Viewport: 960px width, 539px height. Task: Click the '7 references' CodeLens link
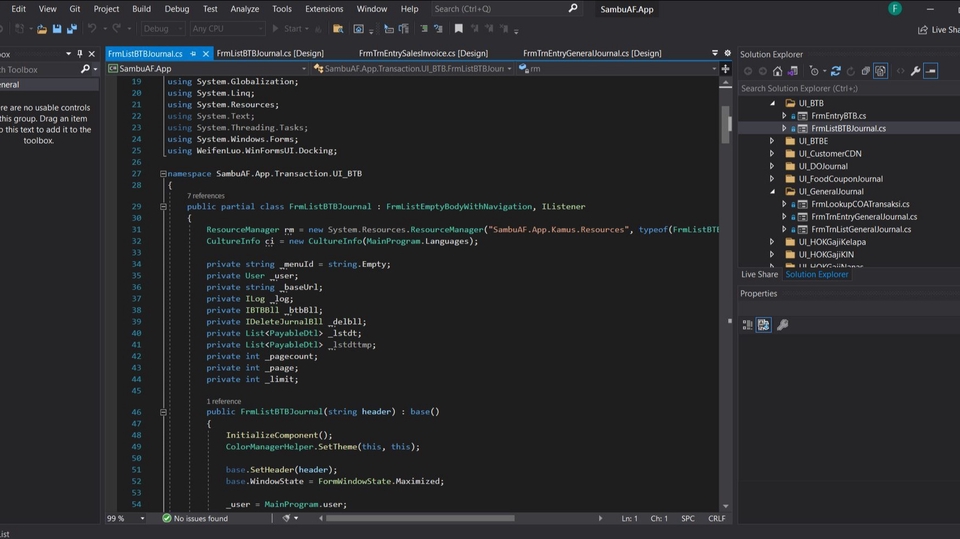click(x=208, y=196)
